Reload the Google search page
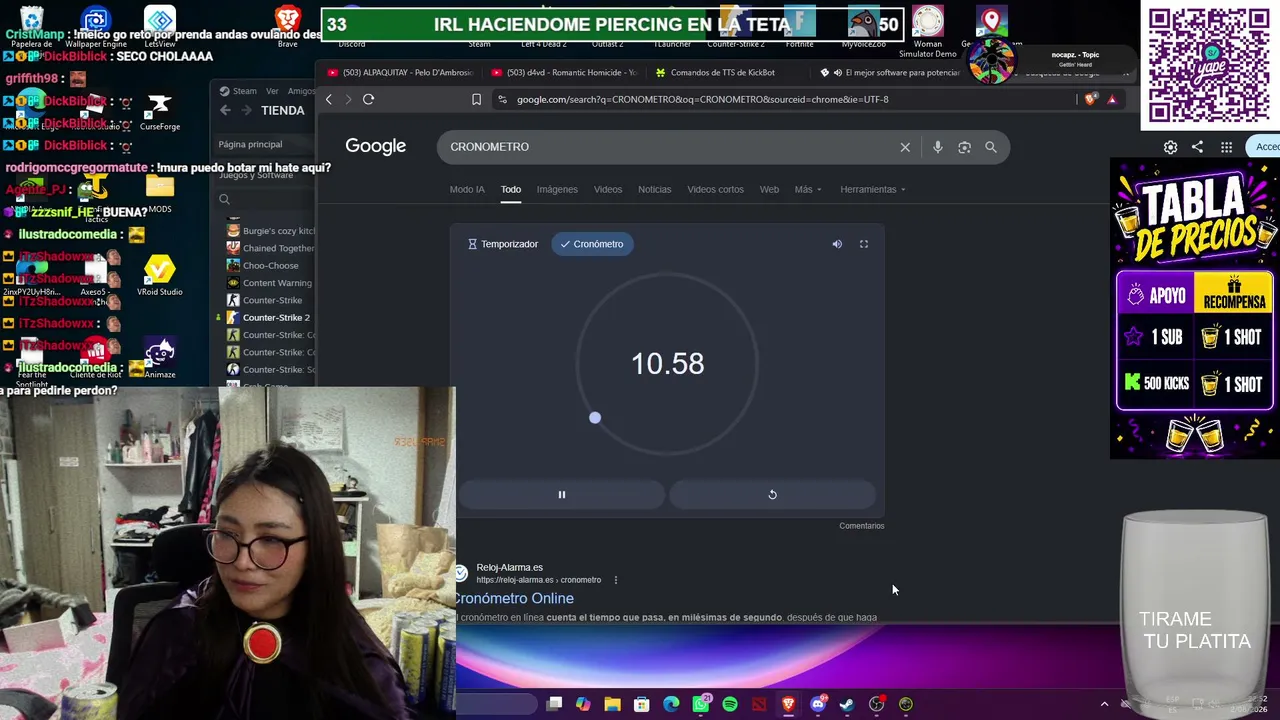1280x720 pixels. (x=368, y=99)
